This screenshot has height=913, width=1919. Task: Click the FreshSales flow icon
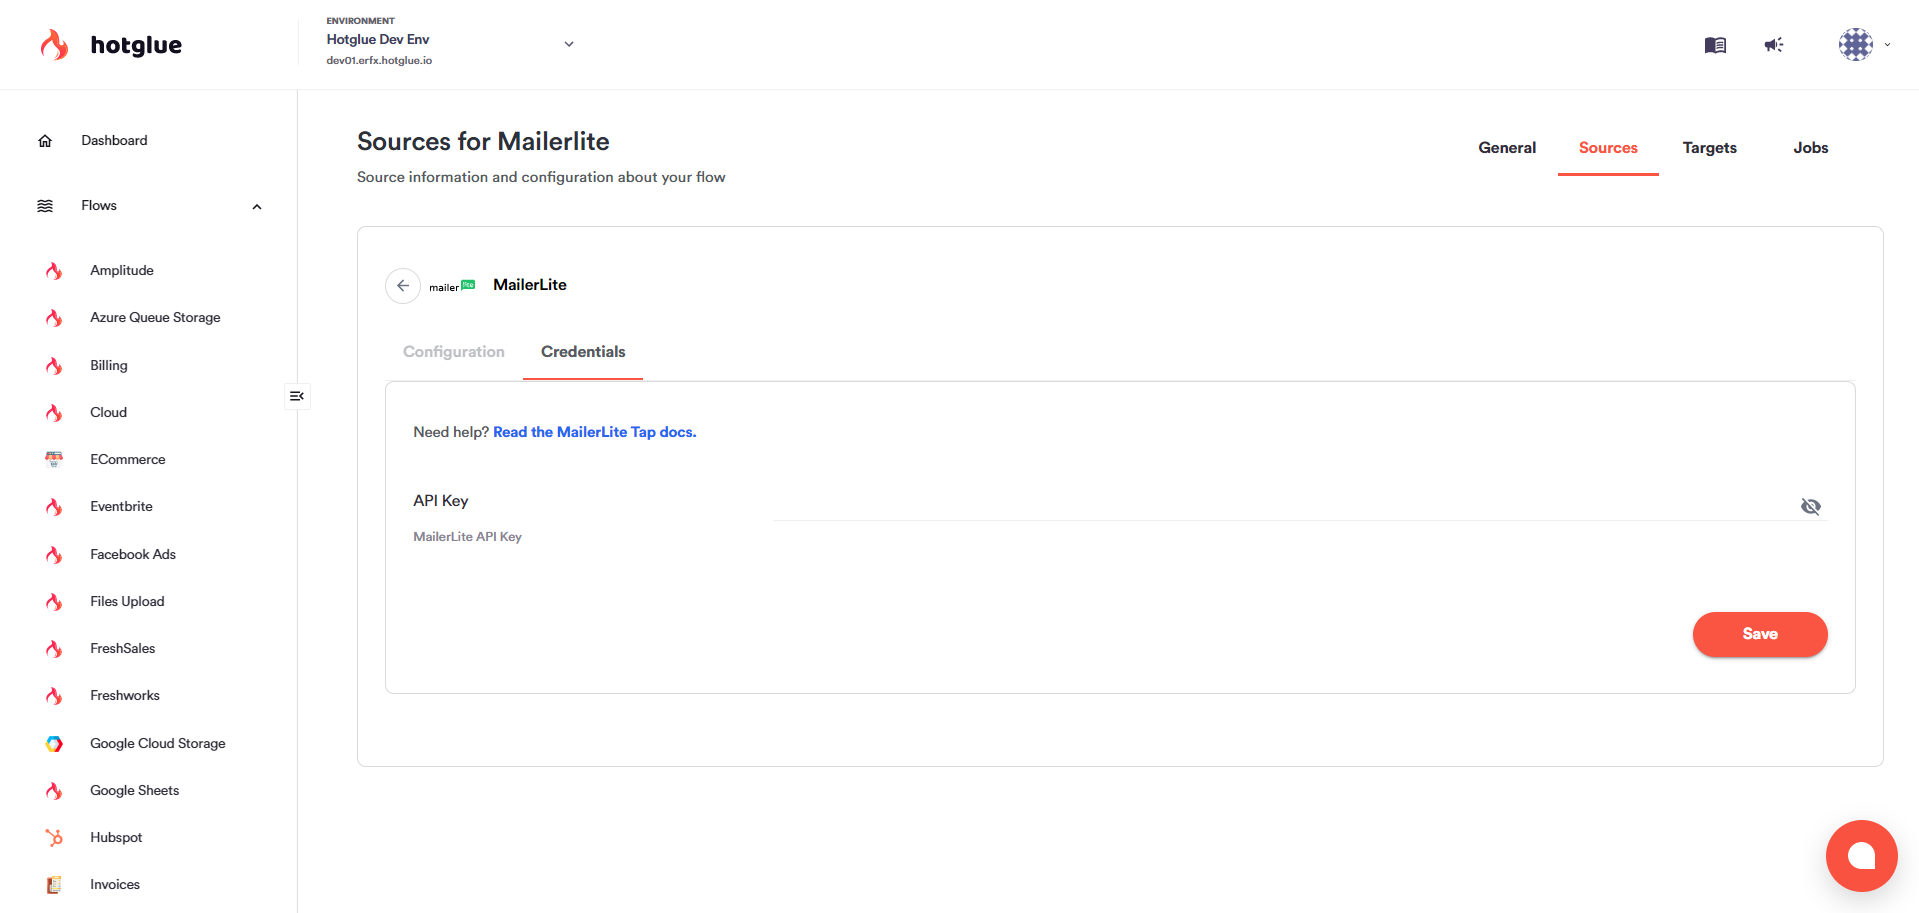(x=54, y=649)
